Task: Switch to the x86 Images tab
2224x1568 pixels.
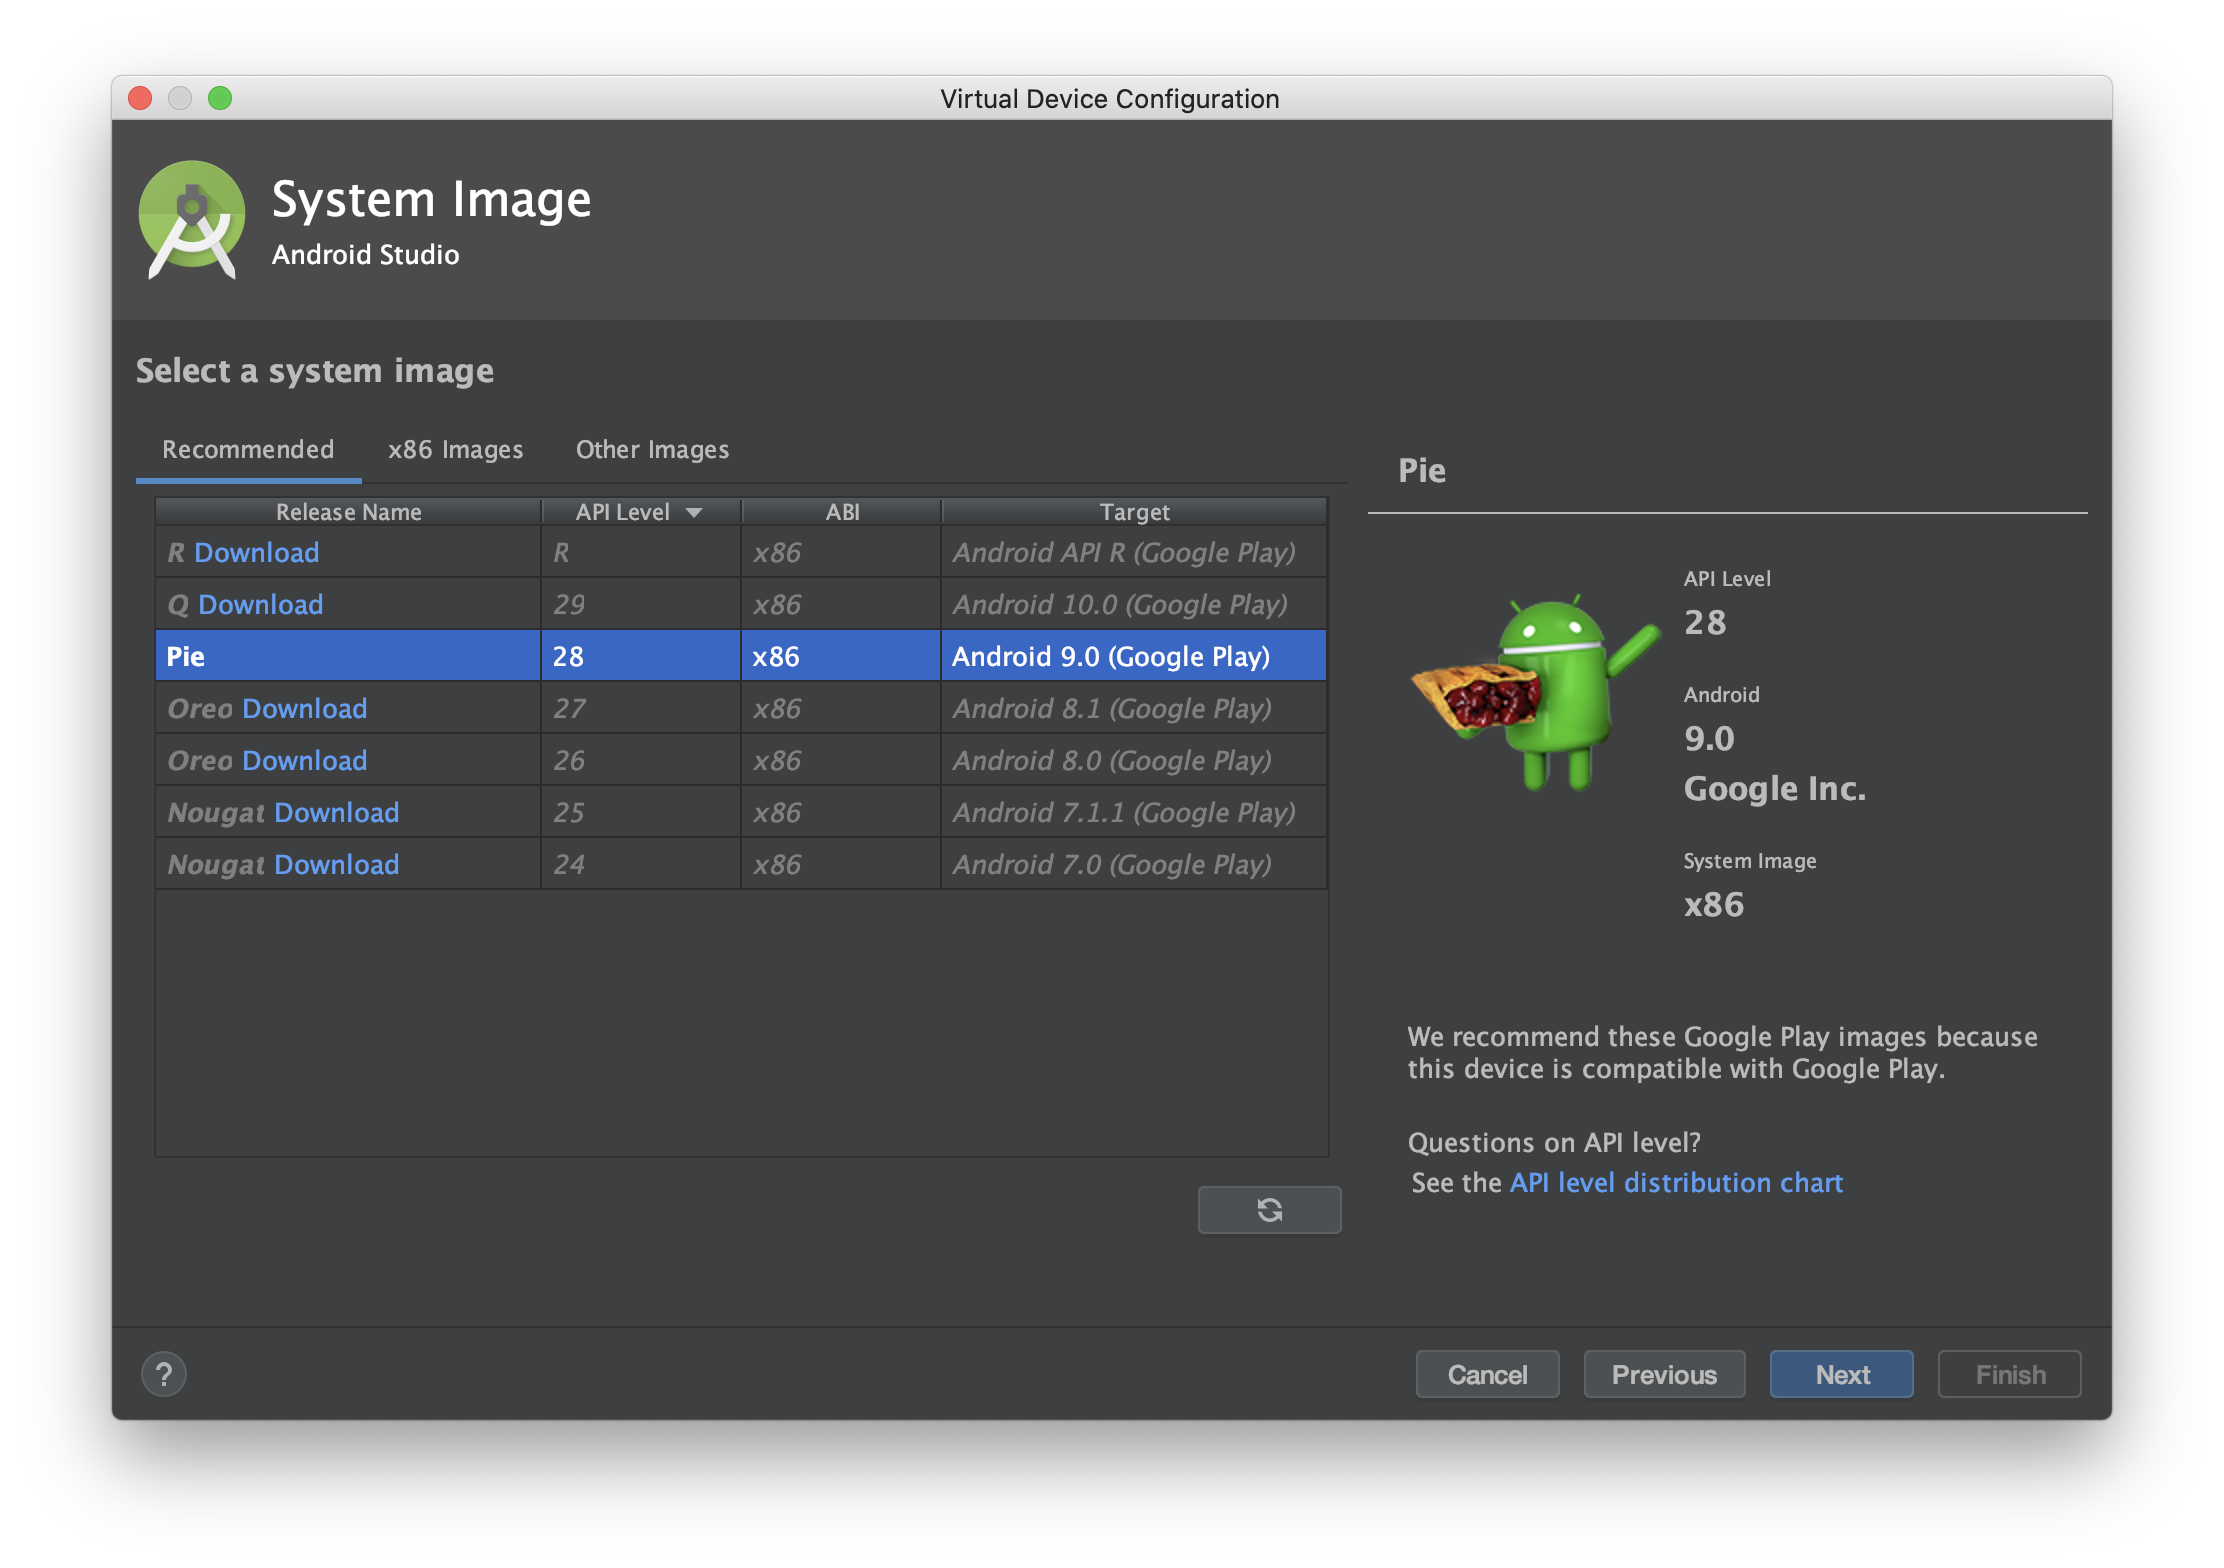Action: tap(455, 450)
